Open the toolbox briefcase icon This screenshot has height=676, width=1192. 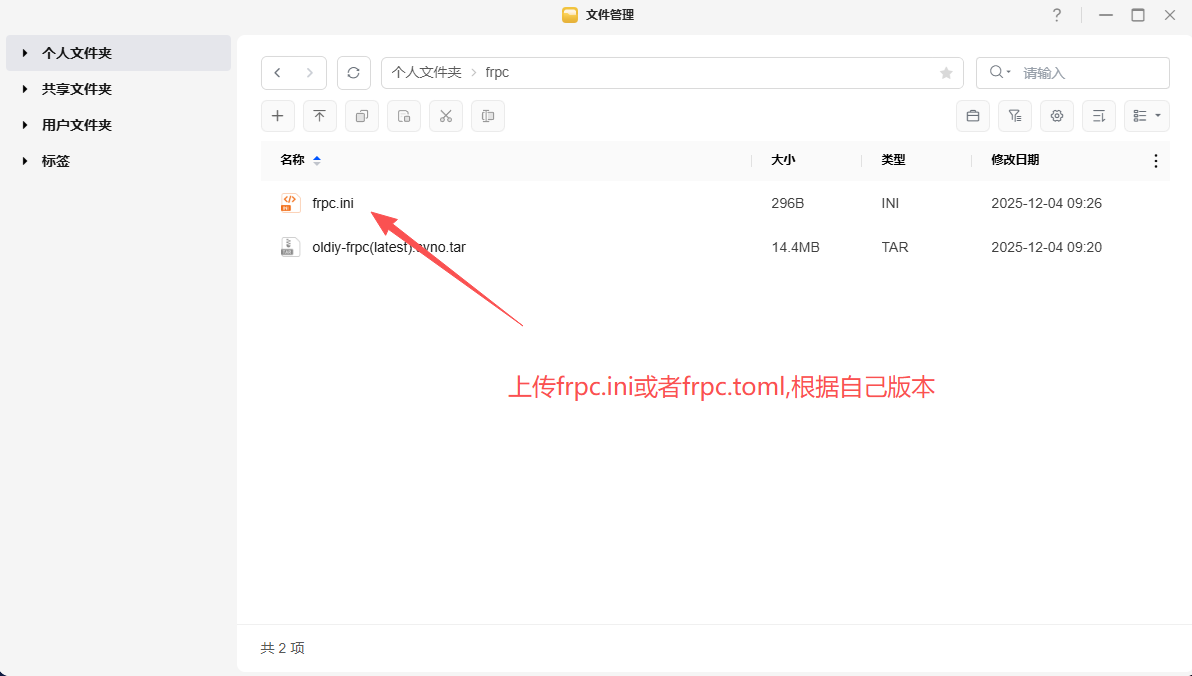pos(972,116)
